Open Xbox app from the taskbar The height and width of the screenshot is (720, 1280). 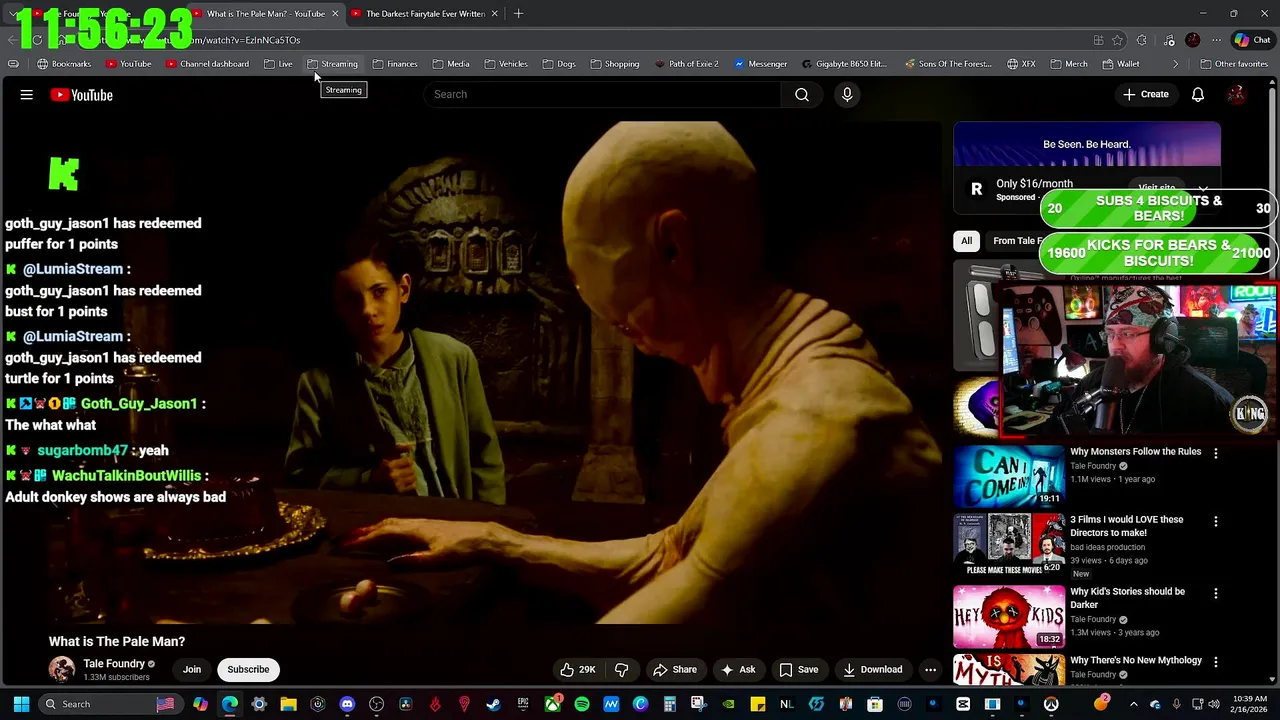(552, 704)
